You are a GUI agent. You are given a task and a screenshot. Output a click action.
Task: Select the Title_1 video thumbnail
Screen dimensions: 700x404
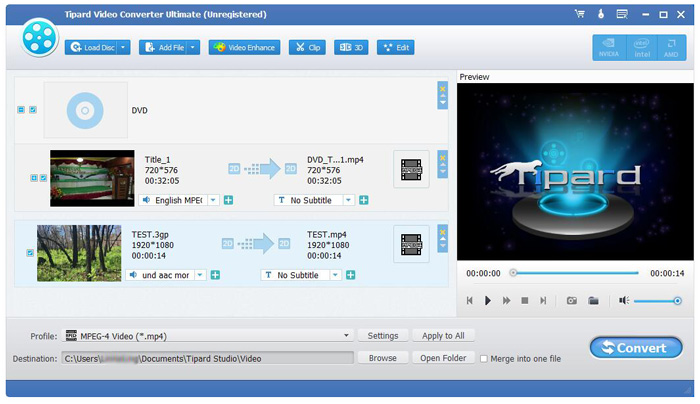(92, 178)
